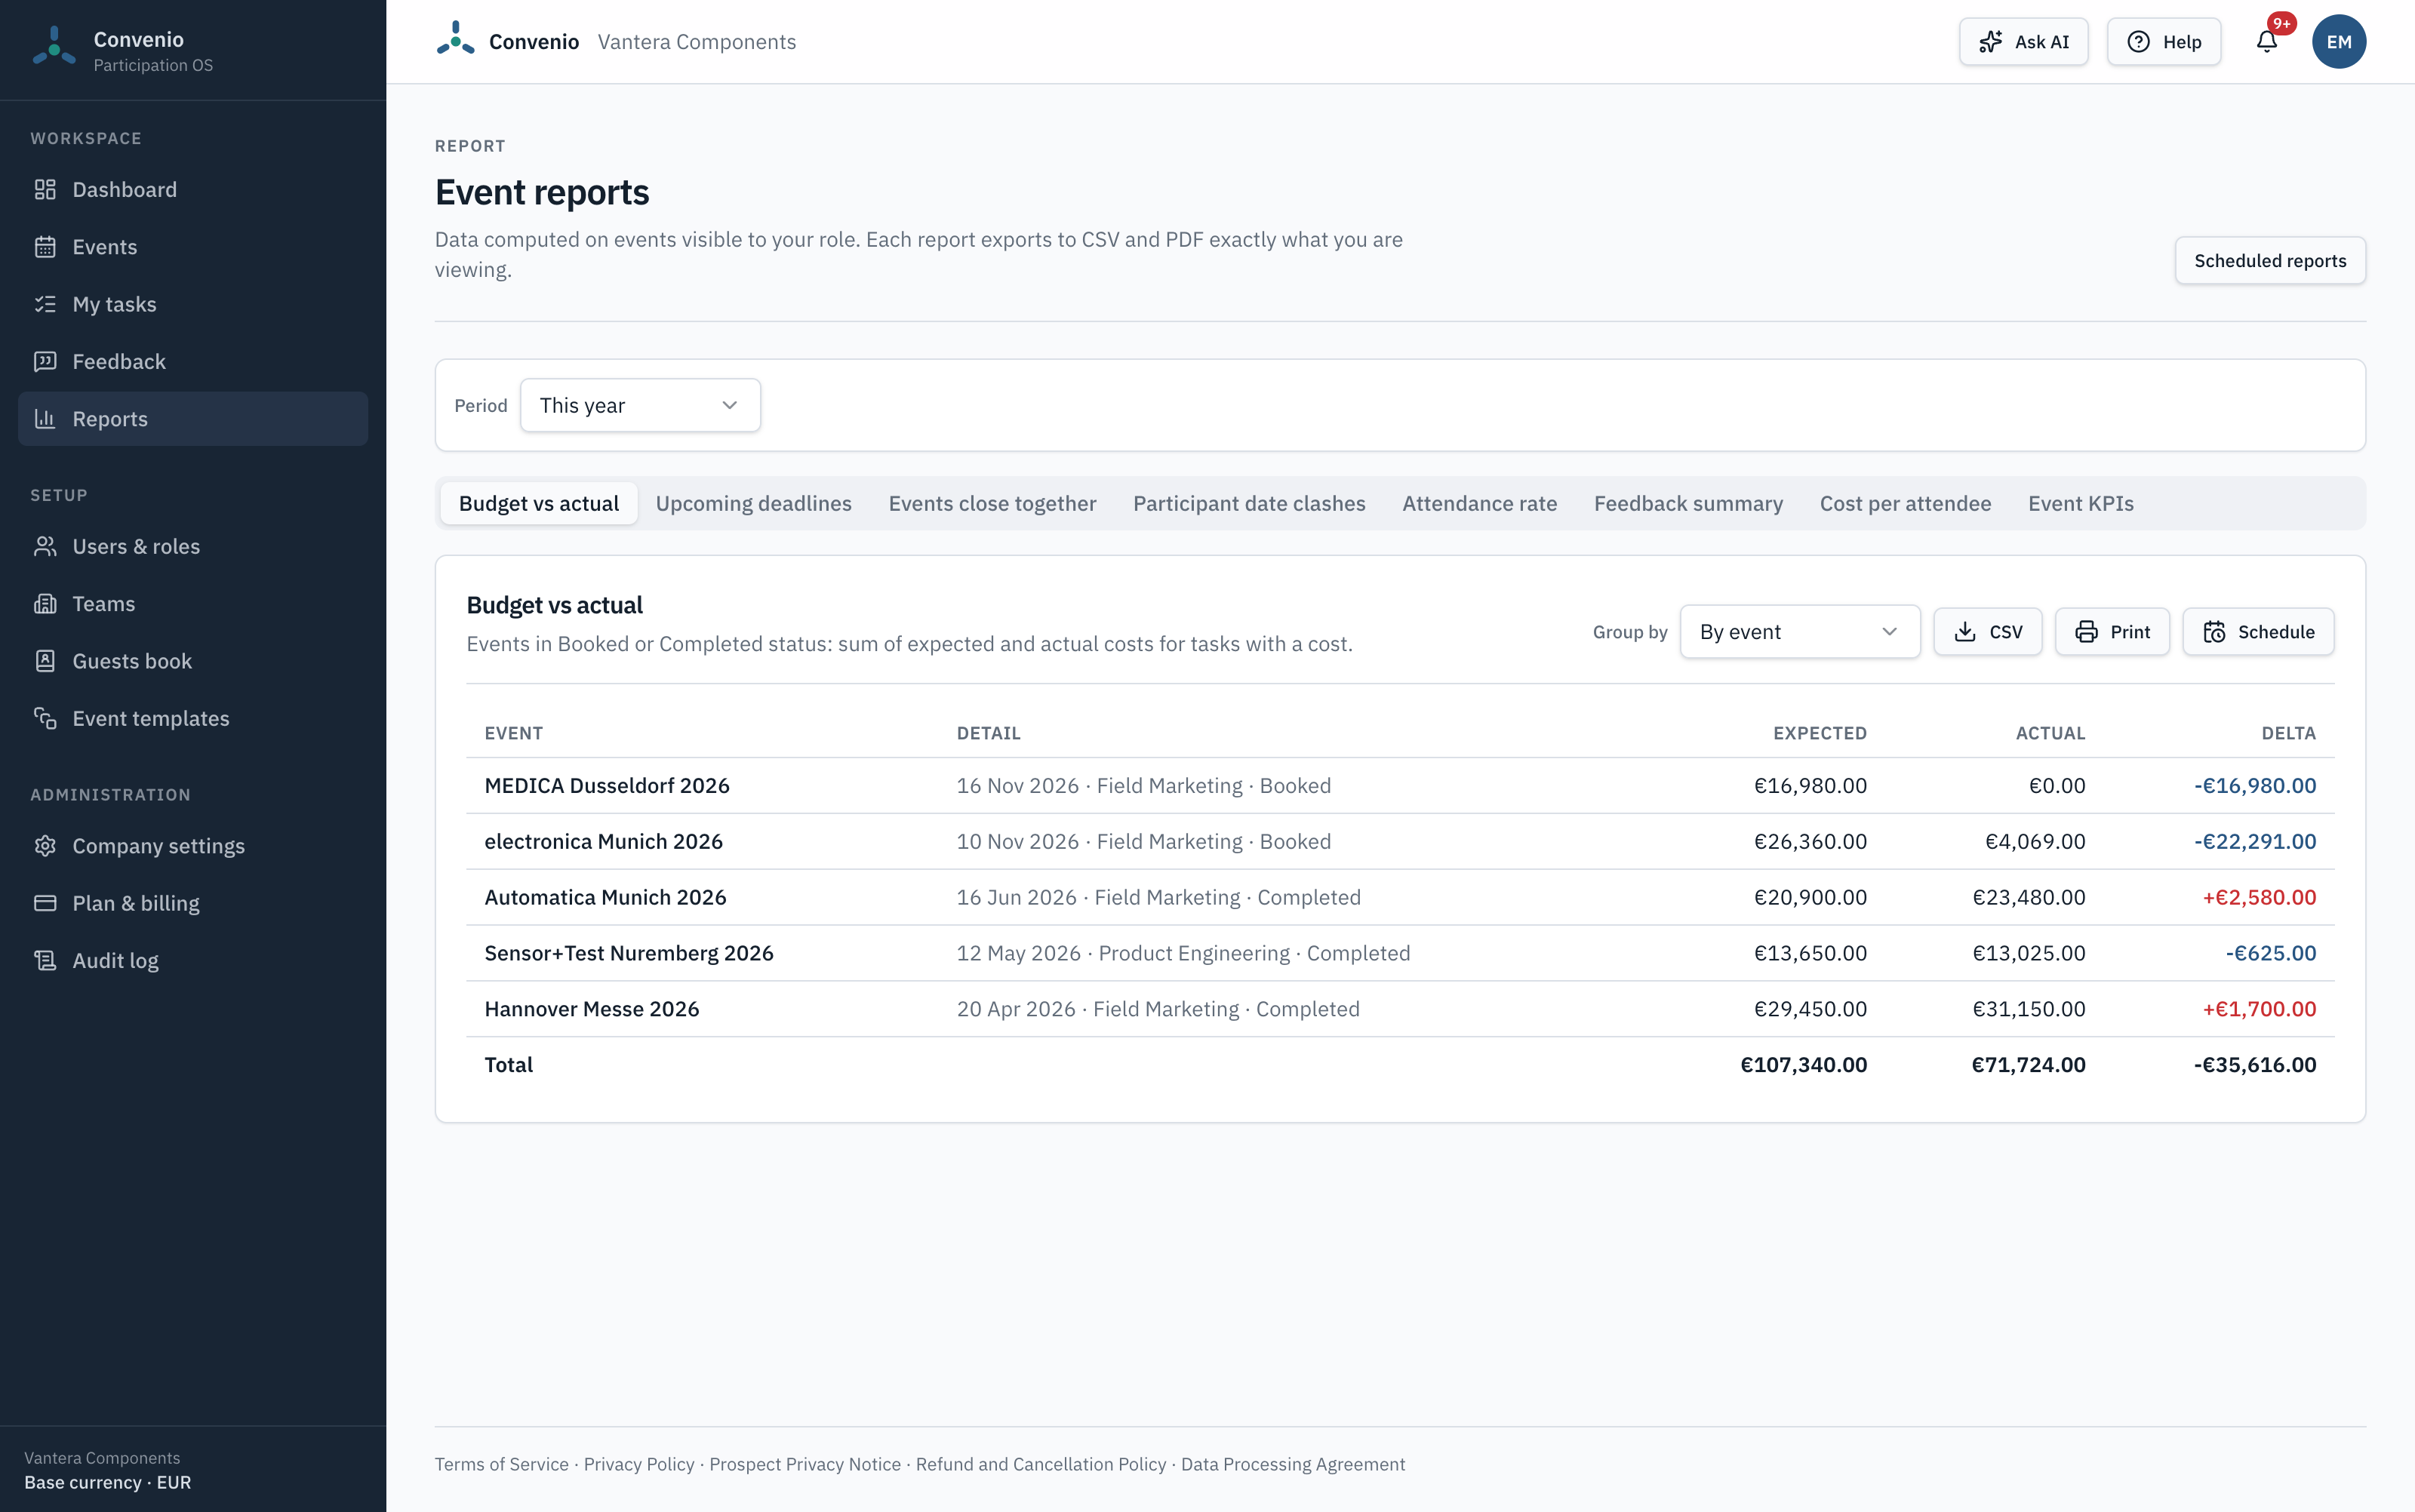Screen dimensions: 2415x1512
Task: Click the Guests book contact icon
Action: pos(45,661)
